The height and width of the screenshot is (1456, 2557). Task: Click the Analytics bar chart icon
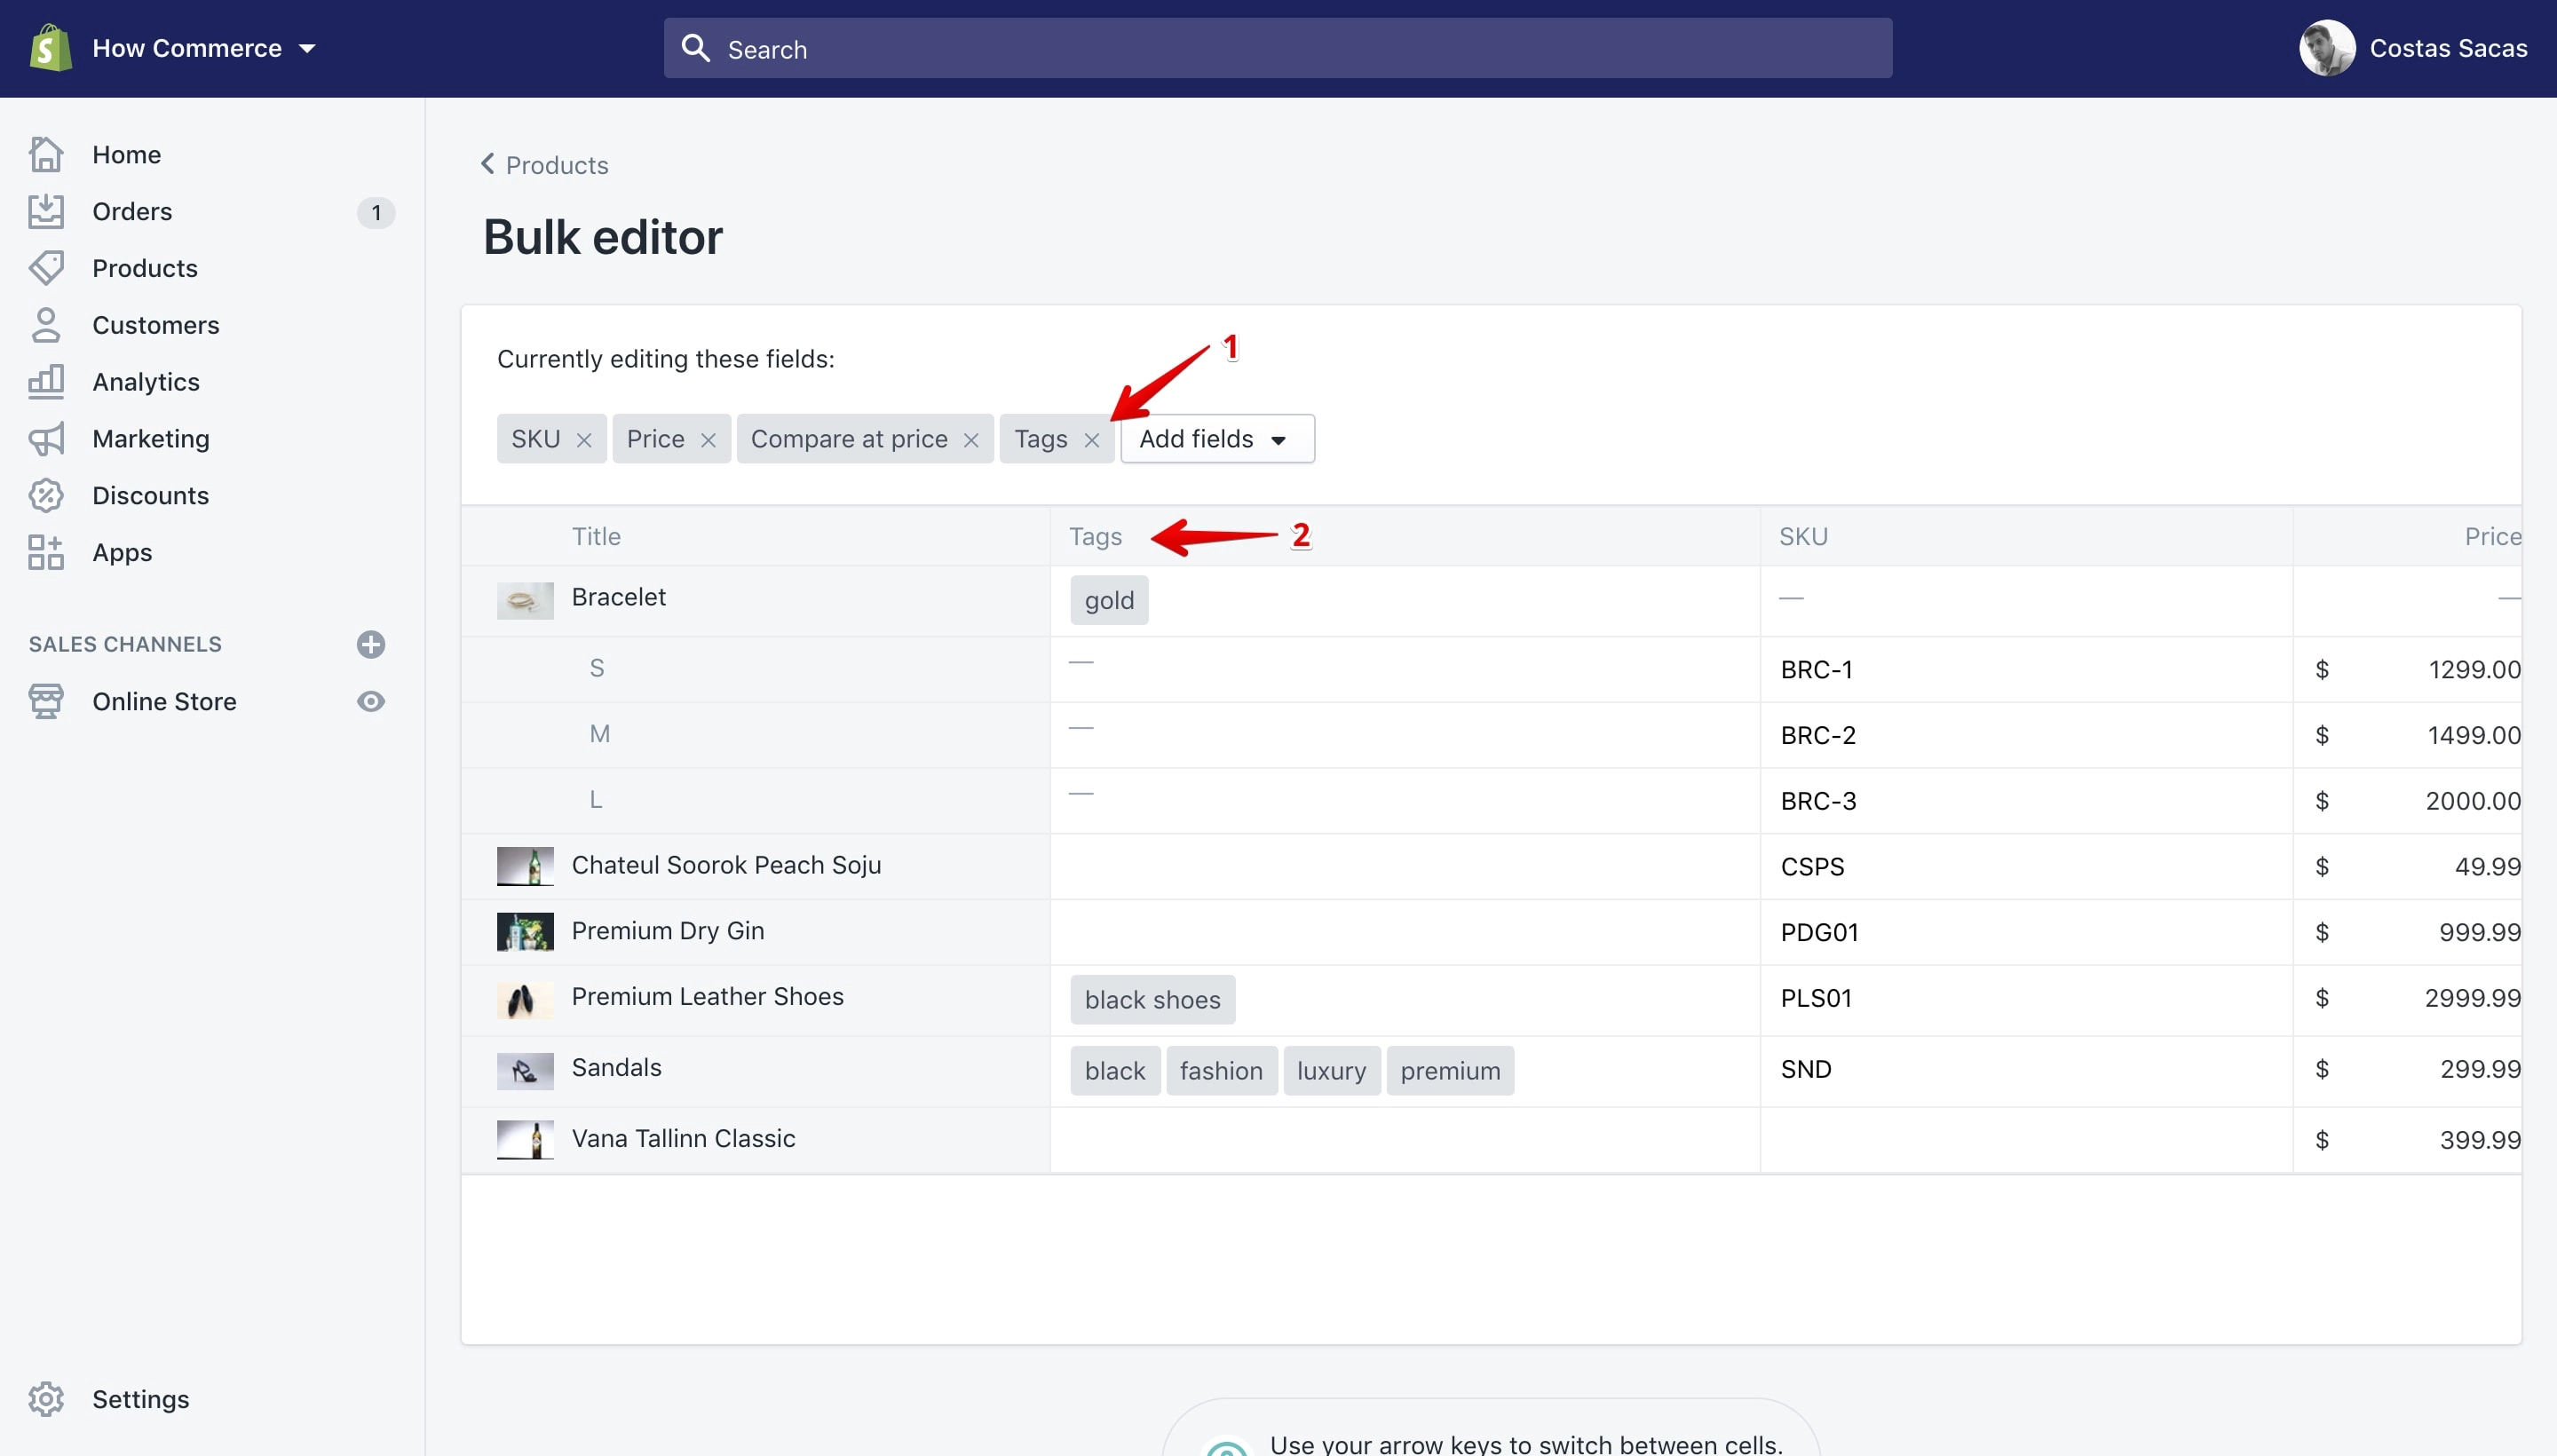point(46,381)
